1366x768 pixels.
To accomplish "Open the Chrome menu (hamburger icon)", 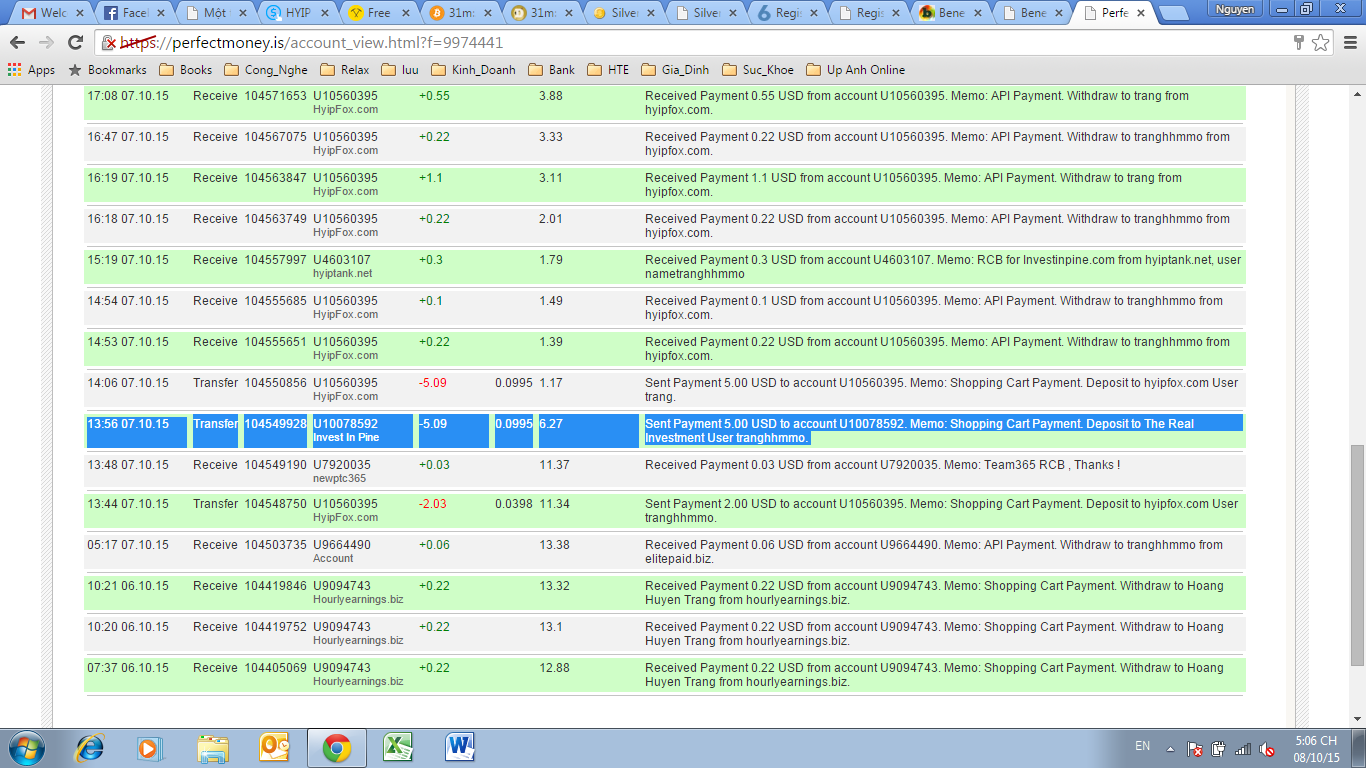I will (x=1348, y=43).
